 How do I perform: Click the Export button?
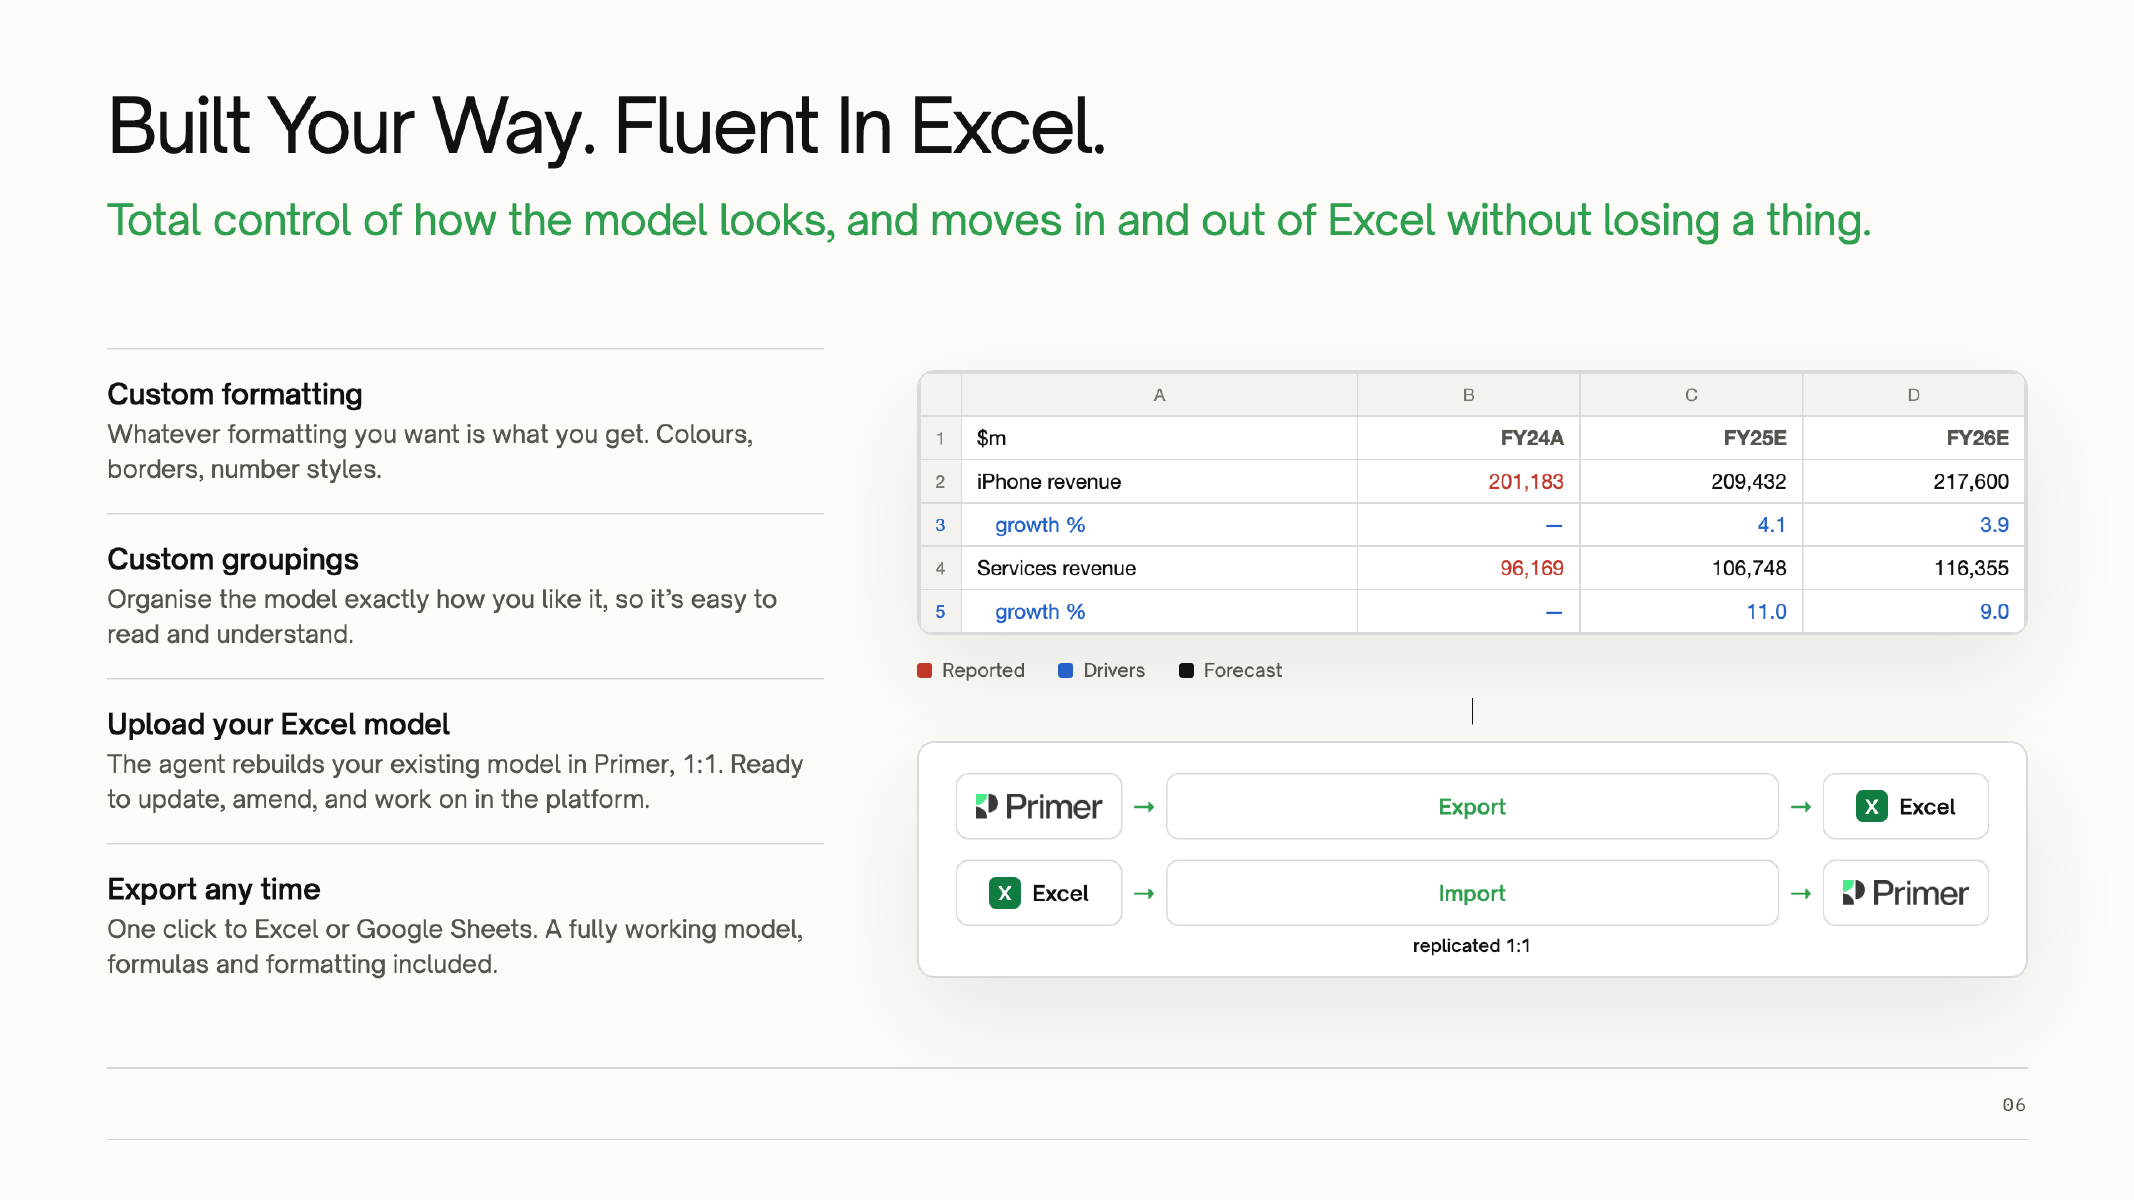[1472, 806]
